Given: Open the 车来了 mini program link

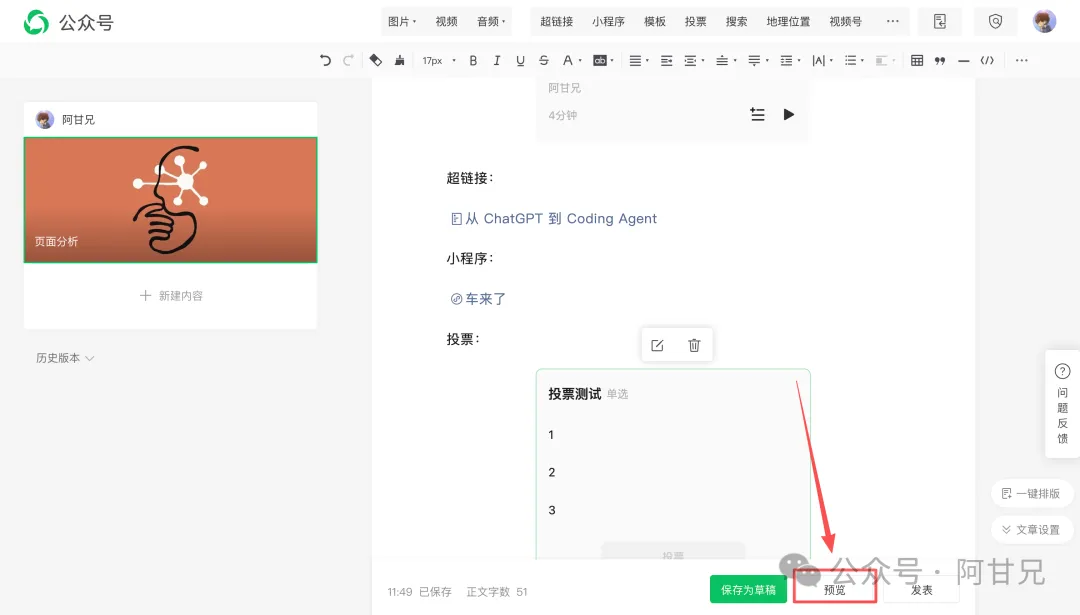Looking at the screenshot, I should (x=478, y=299).
